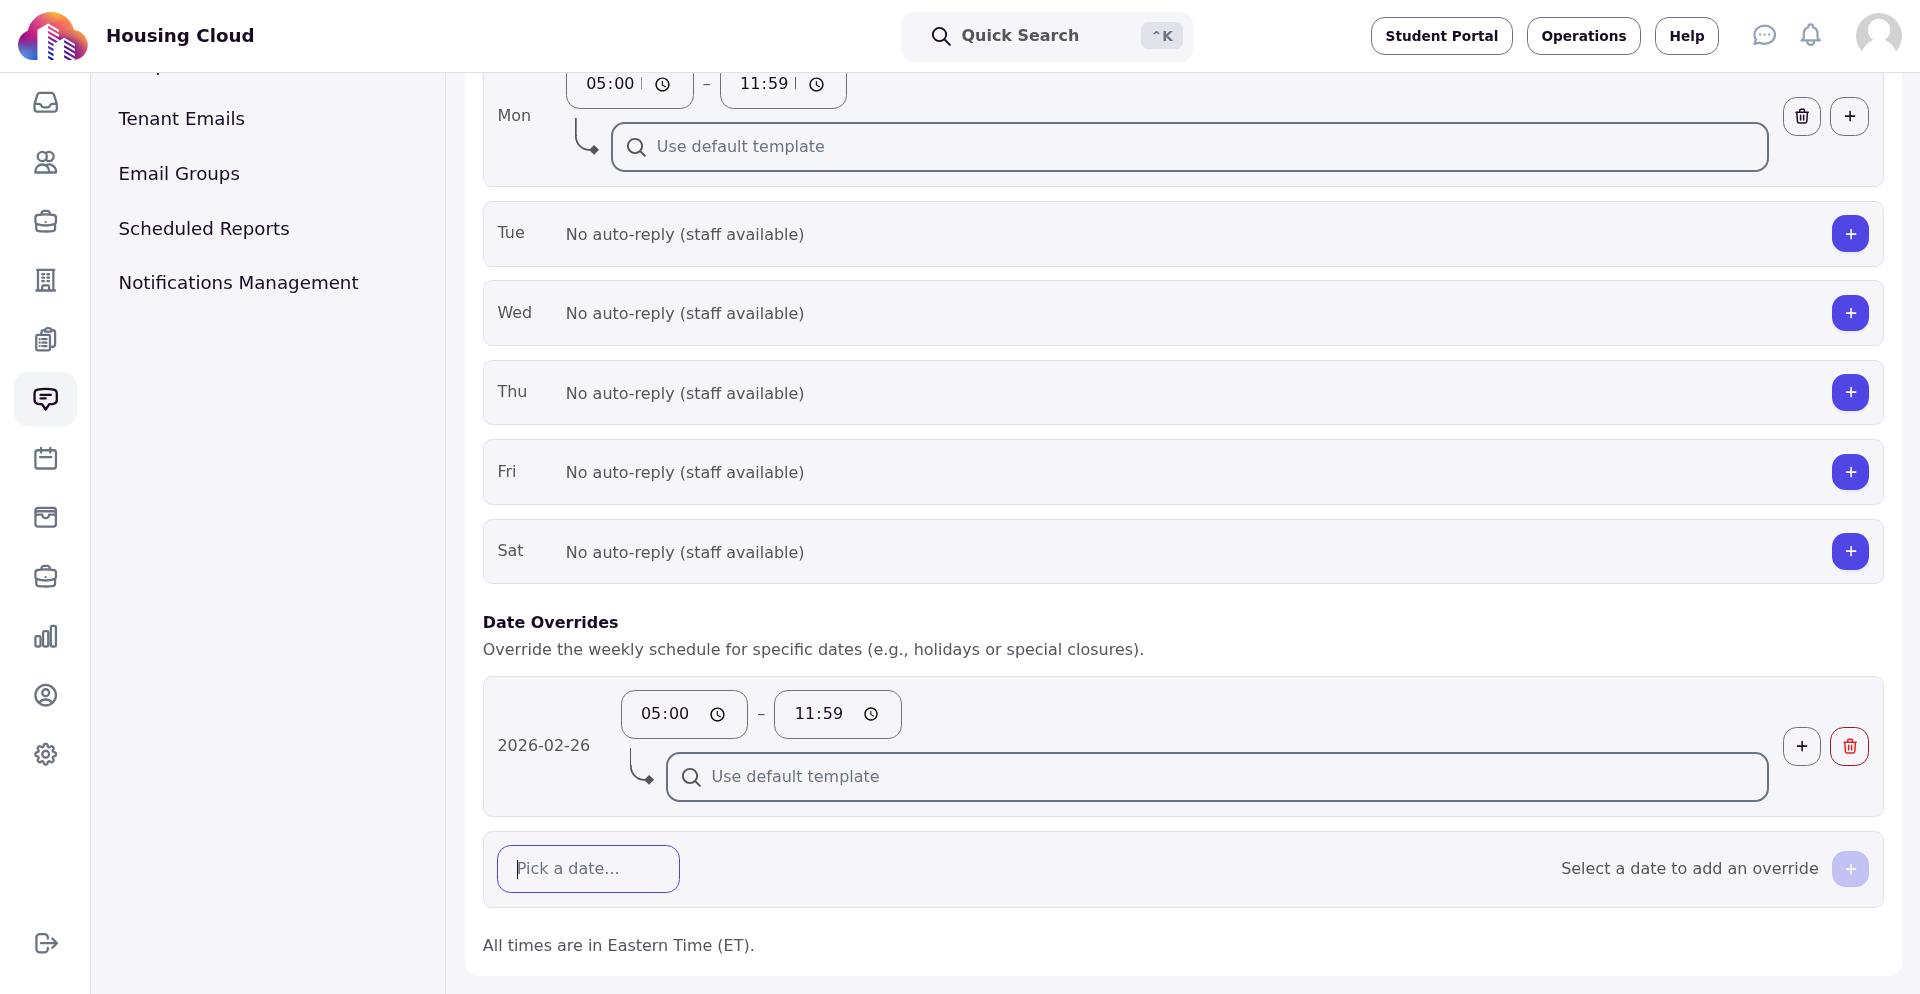Click the Pick a date field
Image resolution: width=1920 pixels, height=994 pixels.
click(x=588, y=869)
